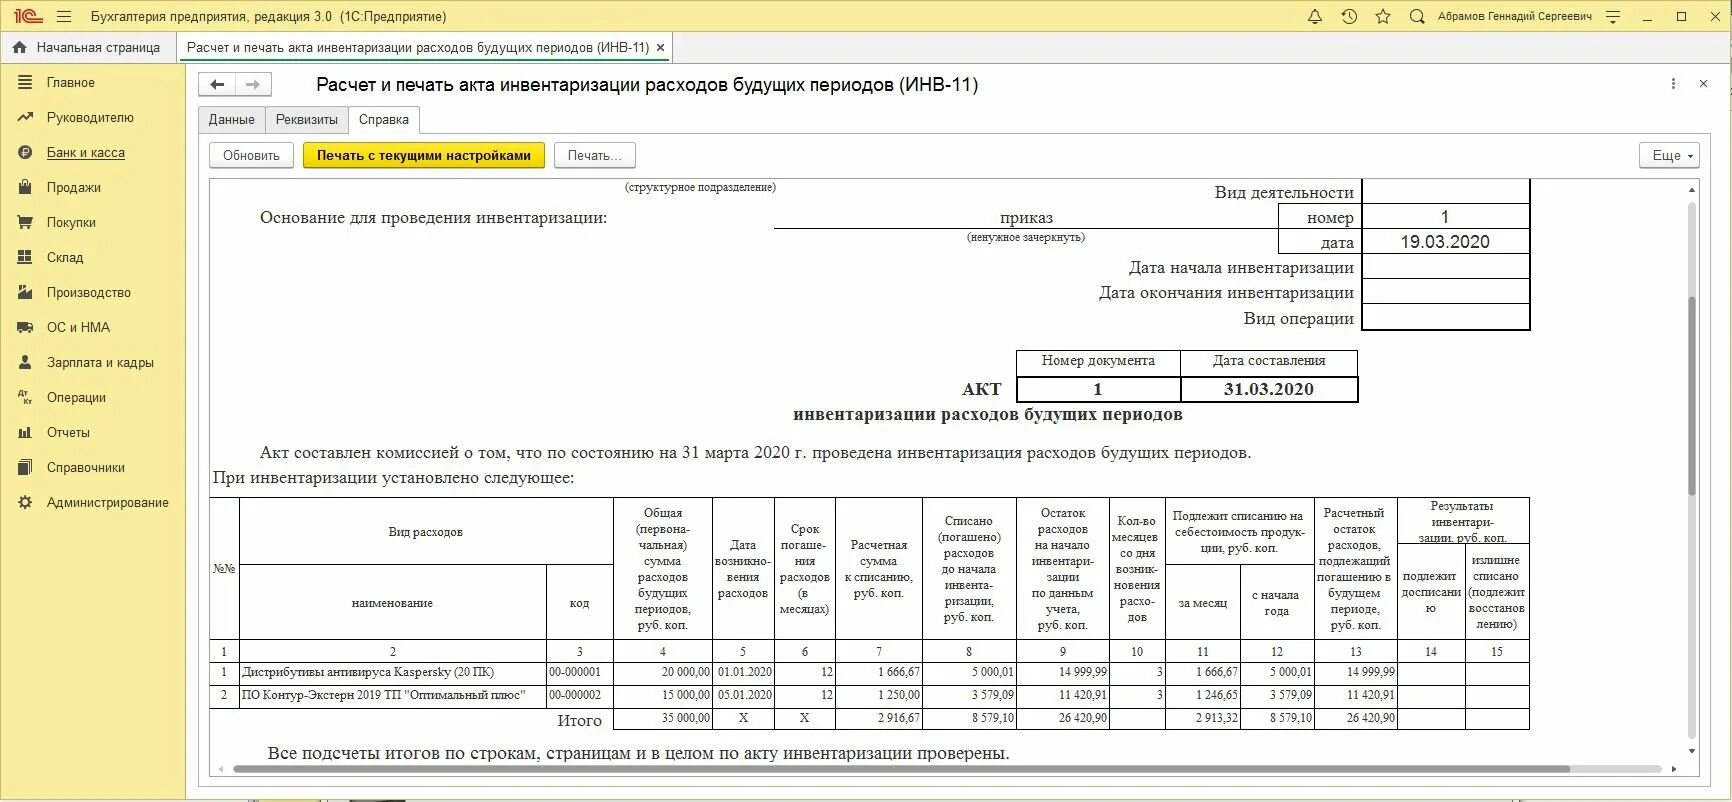Click the Банк и касса coin icon
This screenshot has width=1732, height=802.
click(25, 153)
